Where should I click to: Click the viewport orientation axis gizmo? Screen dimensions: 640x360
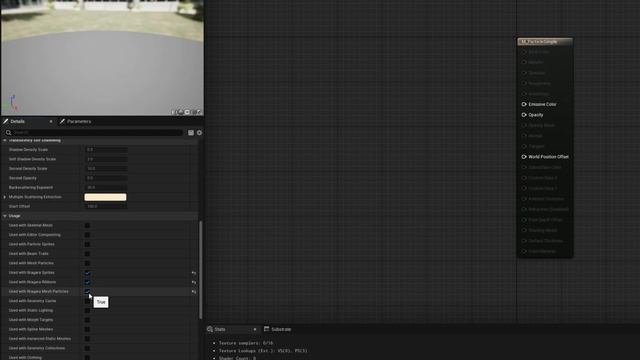(13, 104)
